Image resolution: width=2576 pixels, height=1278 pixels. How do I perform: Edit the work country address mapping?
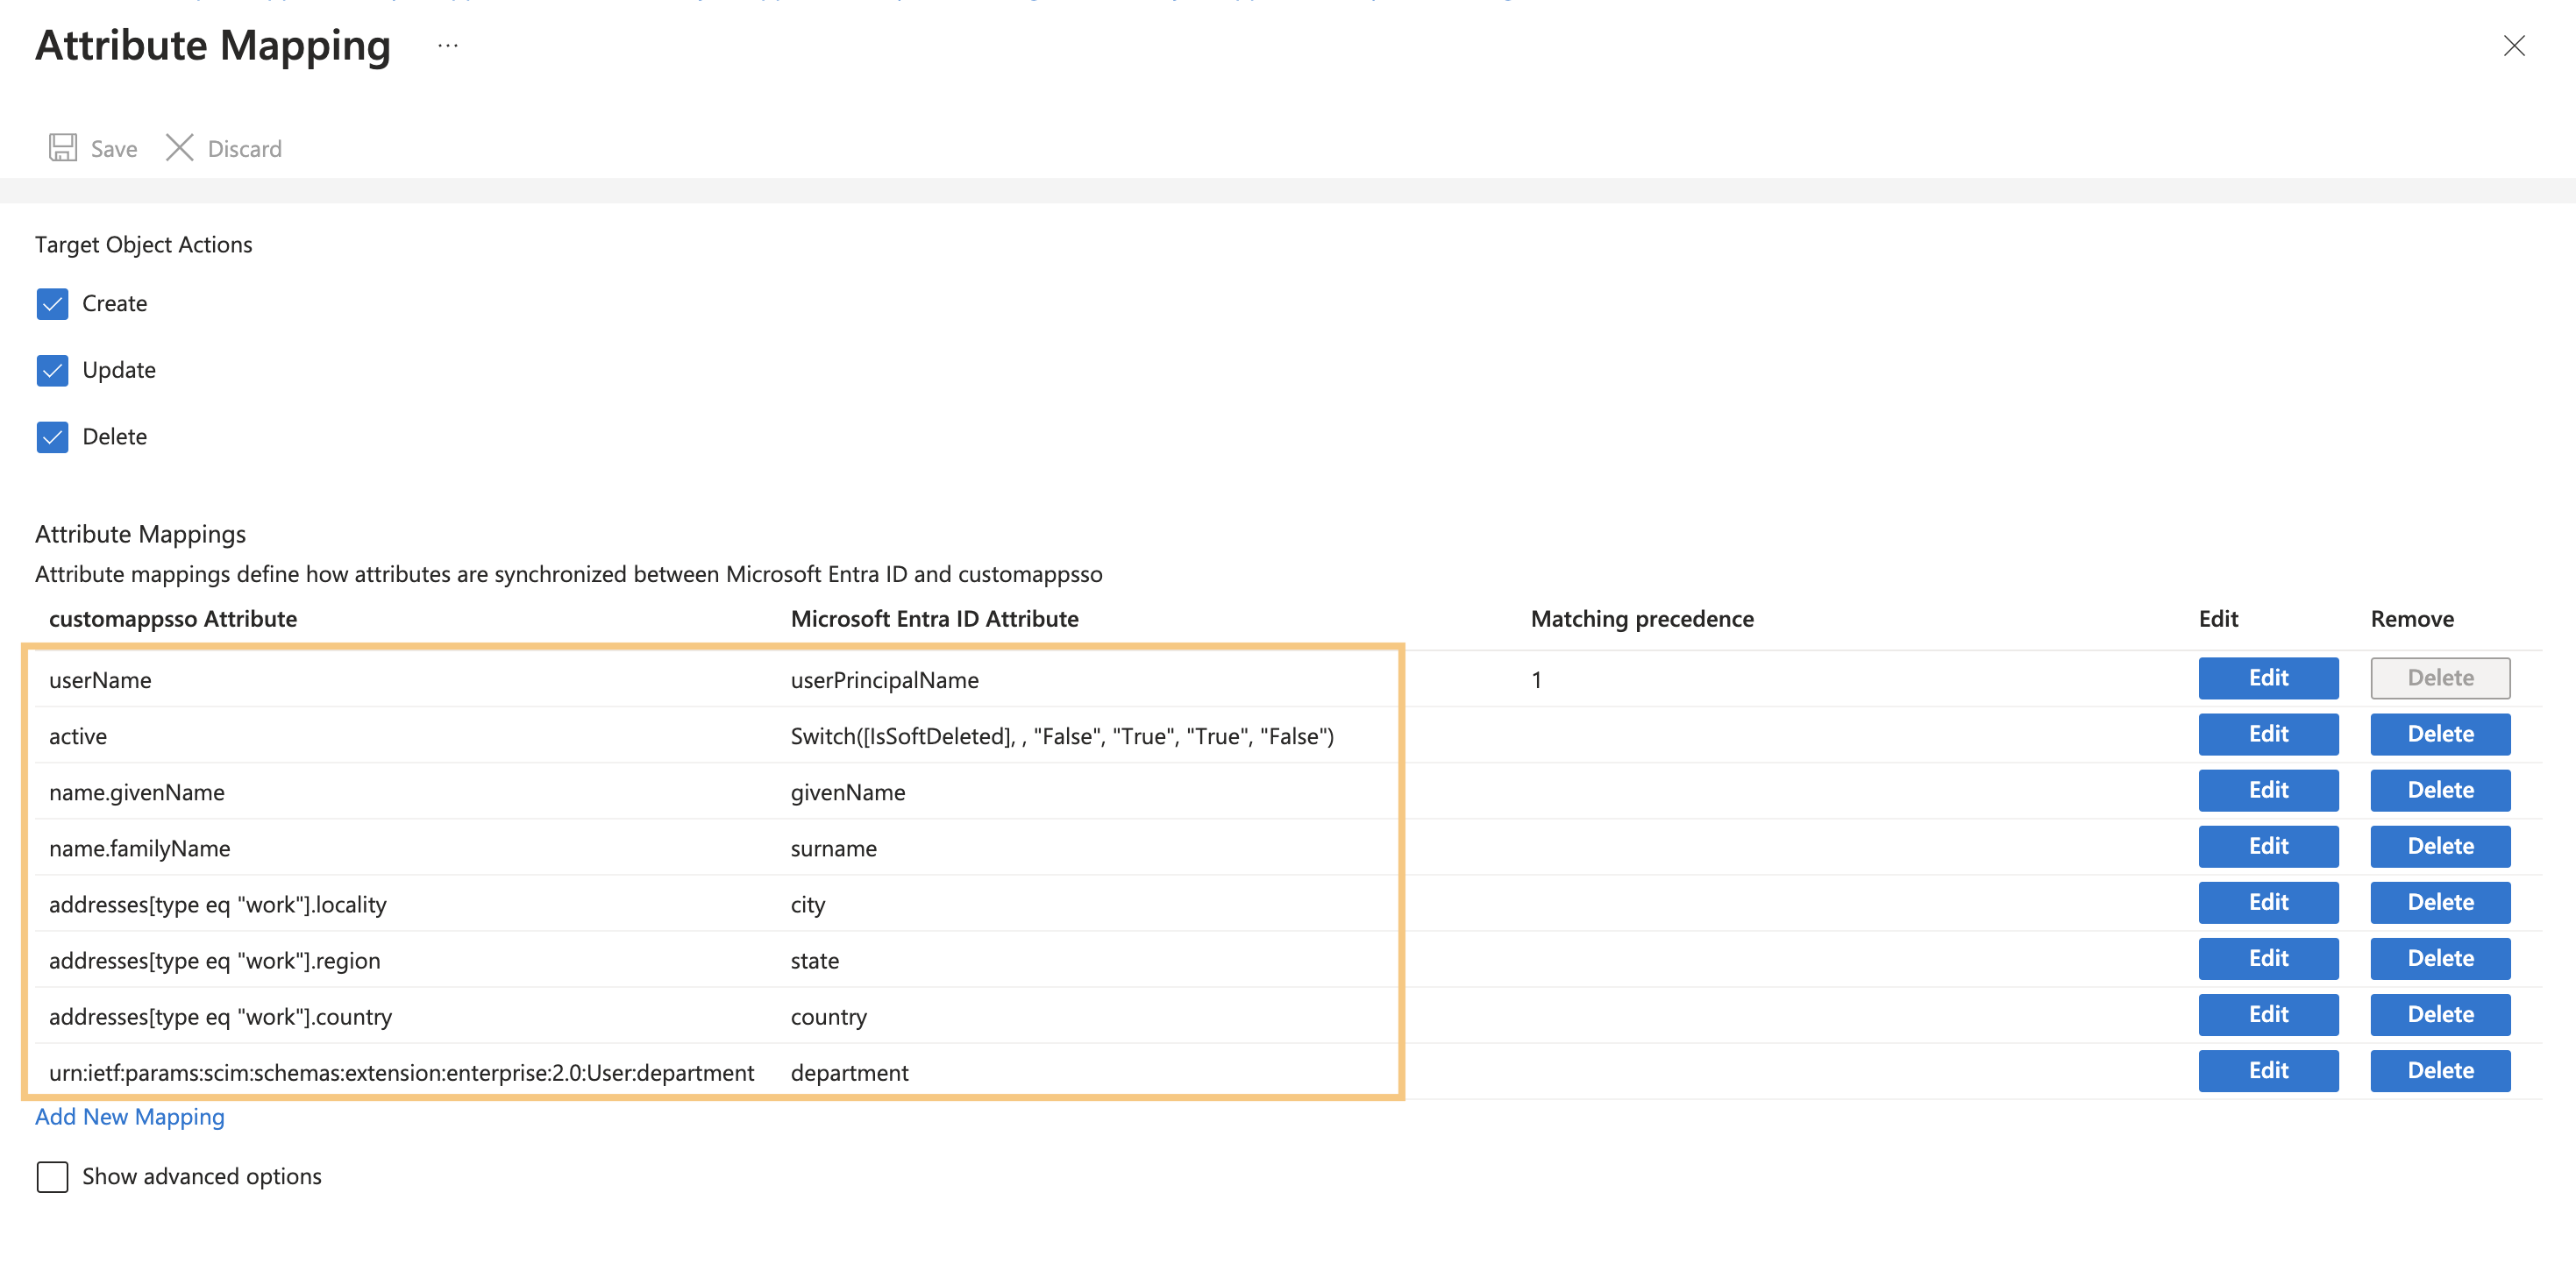pos(2268,1014)
